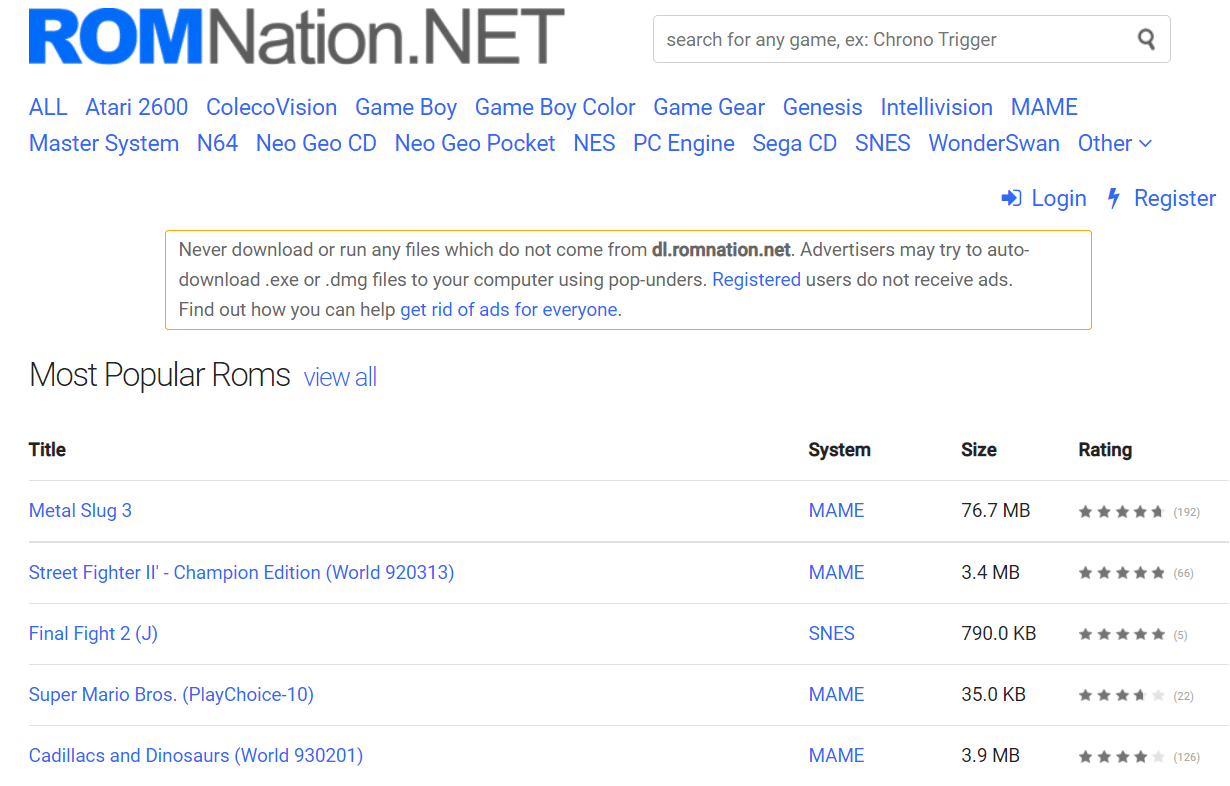The height and width of the screenshot is (786, 1230).
Task: Open the Game Boy Color category
Action: click(x=555, y=107)
